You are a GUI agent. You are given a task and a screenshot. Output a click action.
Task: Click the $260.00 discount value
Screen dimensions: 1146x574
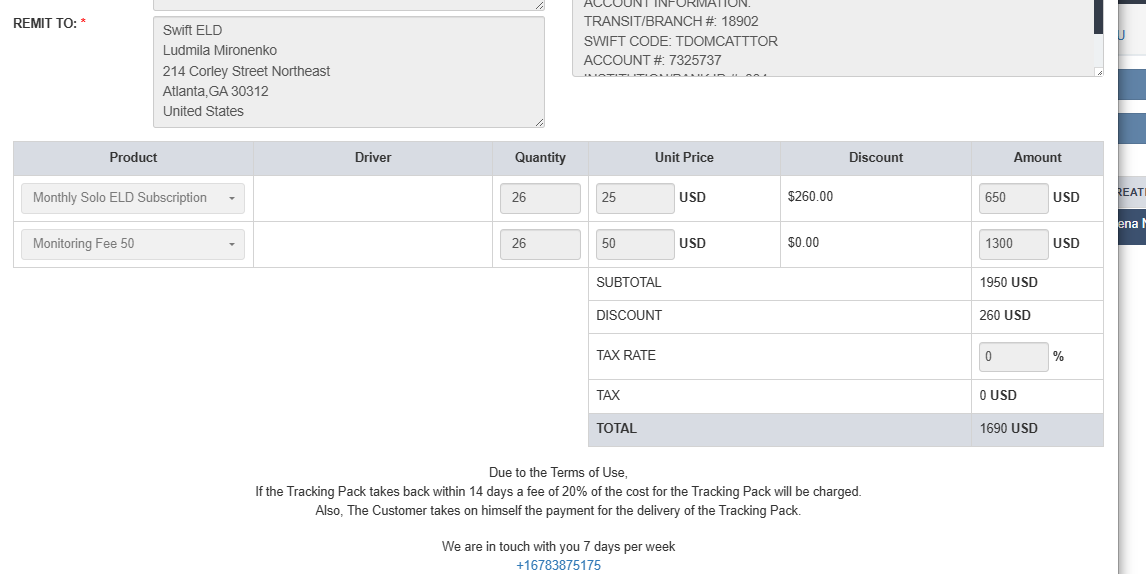[x=810, y=197]
